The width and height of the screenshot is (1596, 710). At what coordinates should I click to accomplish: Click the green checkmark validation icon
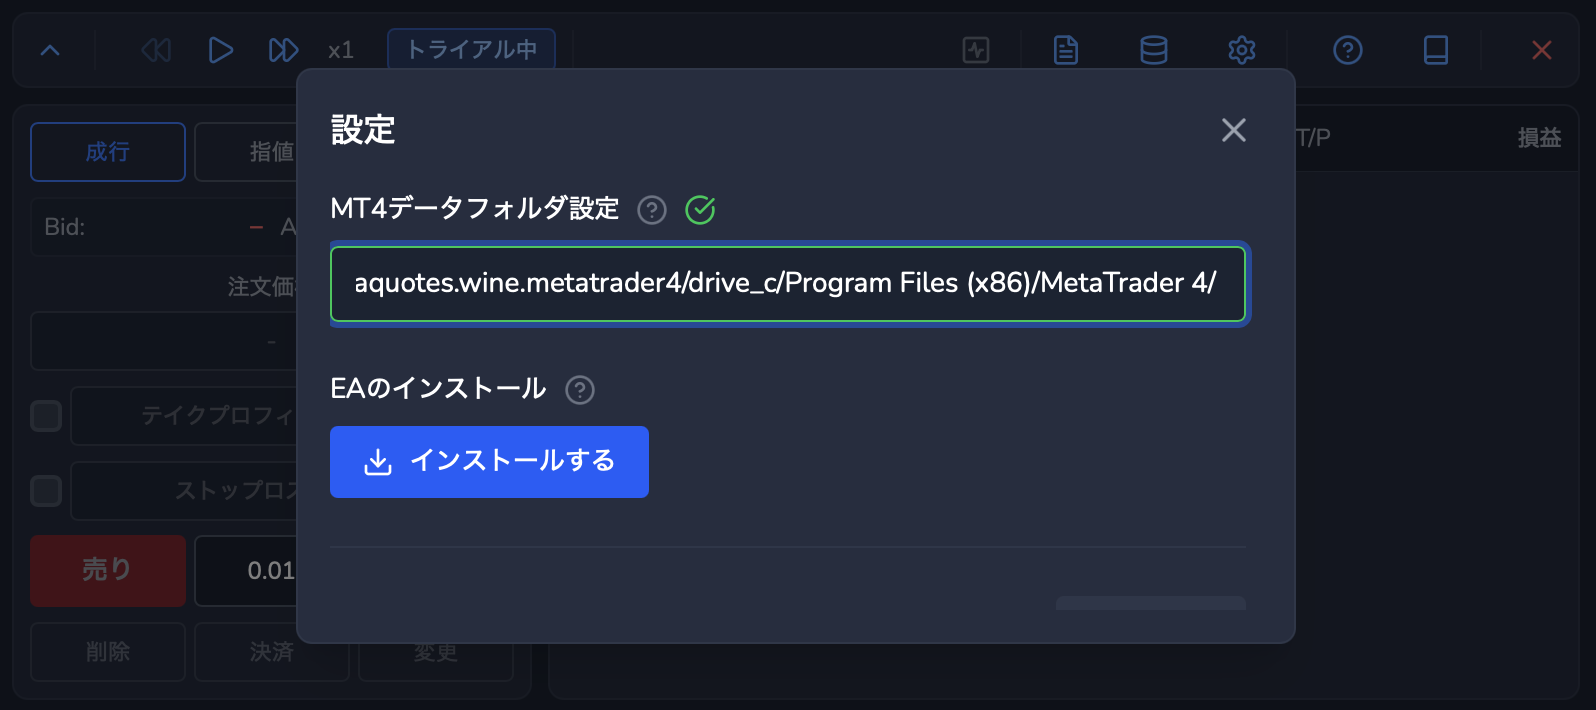(700, 210)
